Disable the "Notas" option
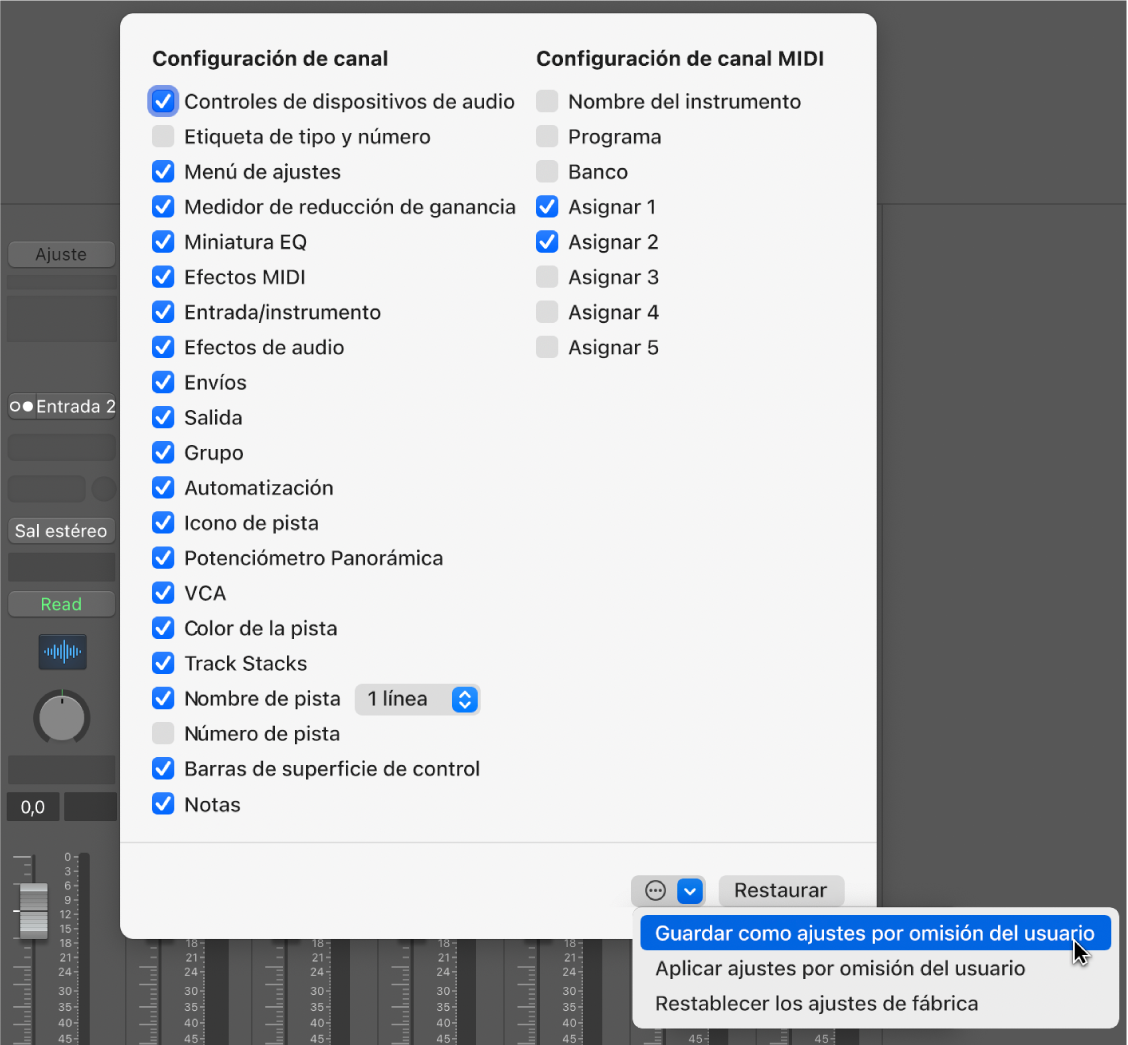The width and height of the screenshot is (1128, 1045). pyautogui.click(x=163, y=804)
